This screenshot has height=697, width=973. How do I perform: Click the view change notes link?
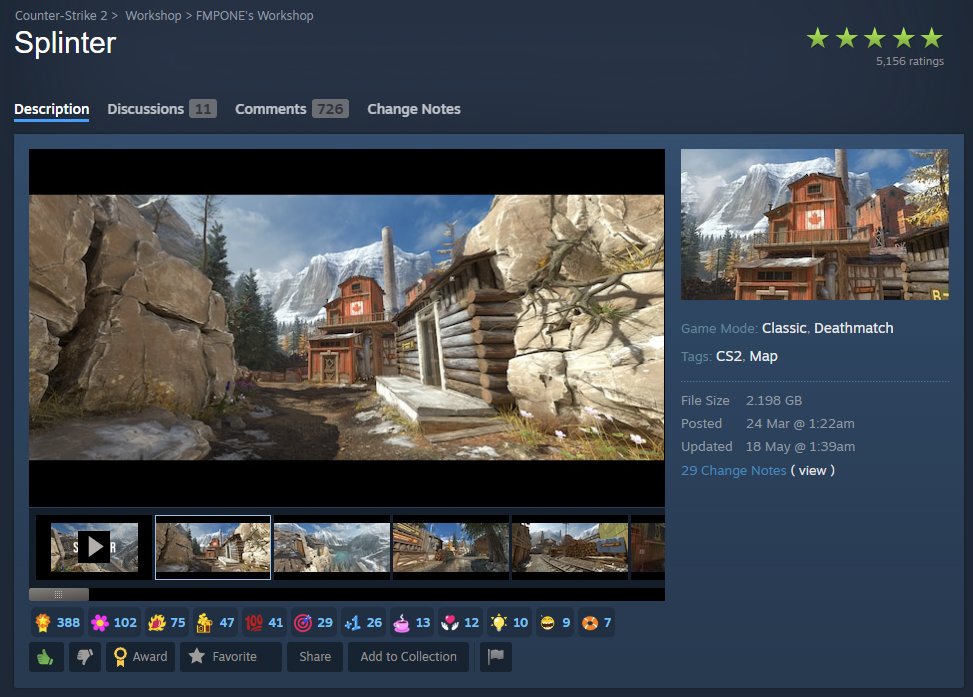coord(812,470)
